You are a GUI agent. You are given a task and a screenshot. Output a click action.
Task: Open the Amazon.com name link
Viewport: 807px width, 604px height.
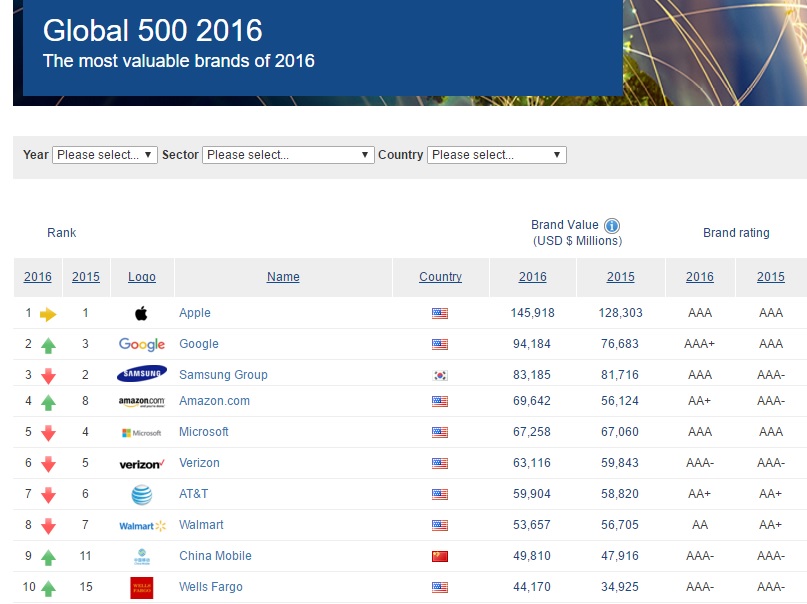click(x=214, y=401)
